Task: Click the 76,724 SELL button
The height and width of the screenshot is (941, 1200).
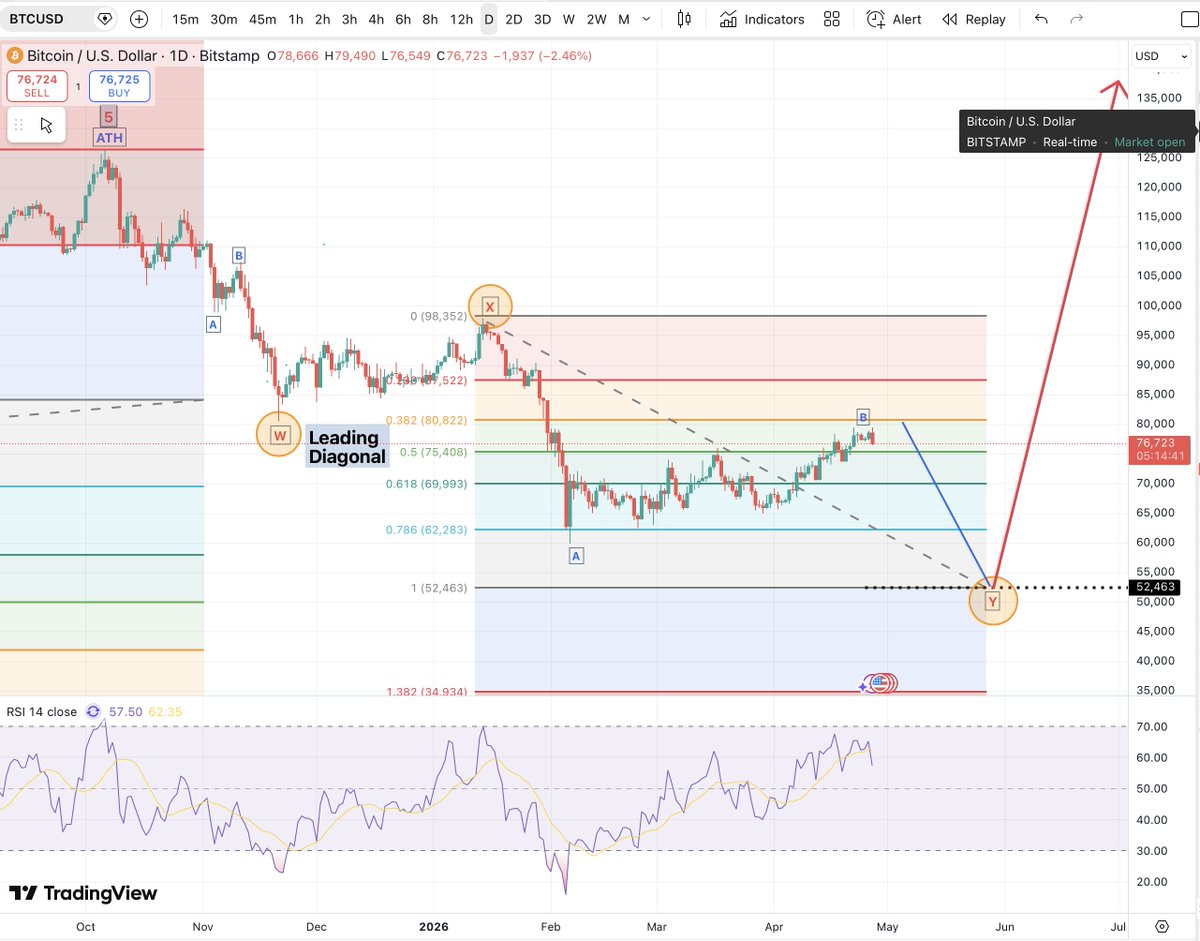Action: pos(37,86)
